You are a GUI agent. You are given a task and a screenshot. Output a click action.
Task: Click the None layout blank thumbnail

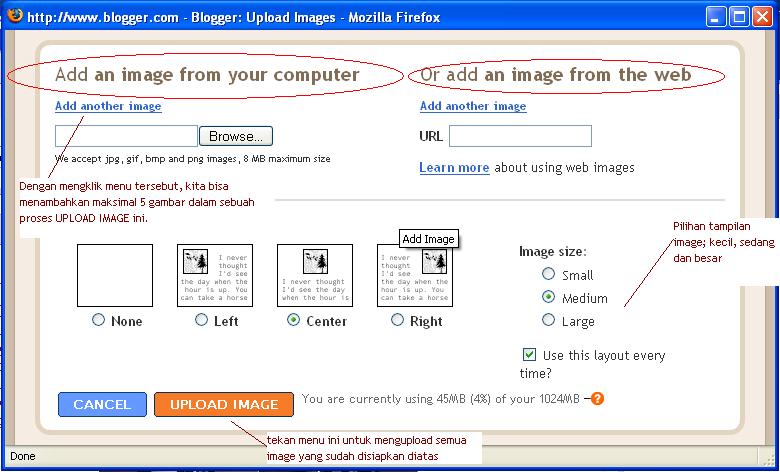[115, 276]
